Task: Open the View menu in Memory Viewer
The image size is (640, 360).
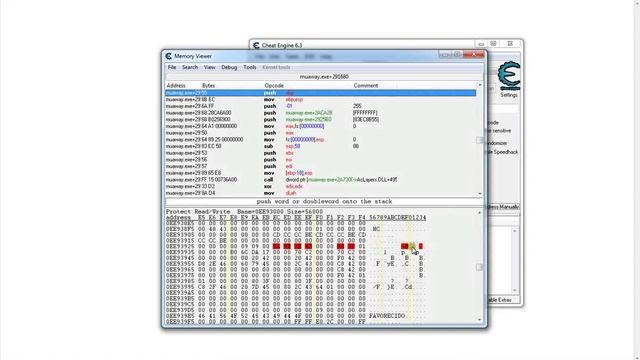Action: pos(209,67)
